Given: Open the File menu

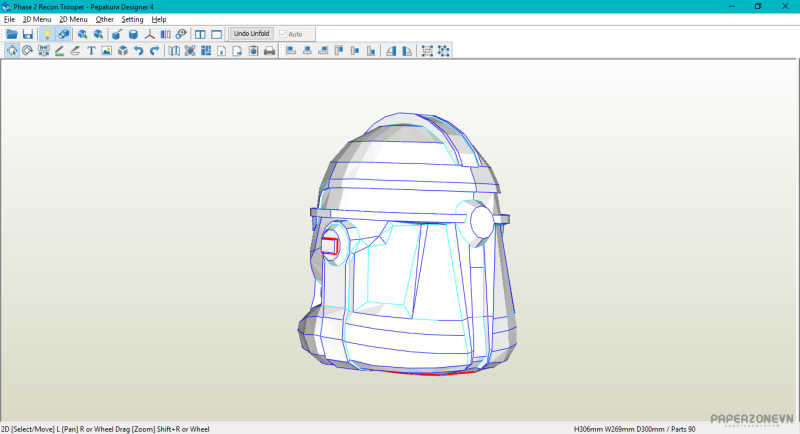Looking at the screenshot, I should click(x=9, y=19).
